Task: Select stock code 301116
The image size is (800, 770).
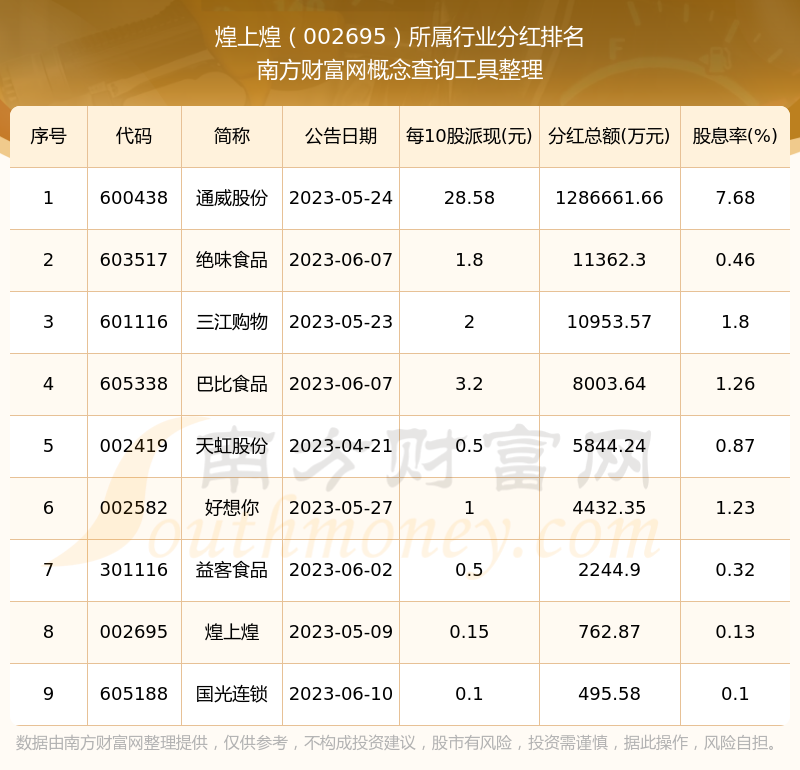Action: pyautogui.click(x=134, y=570)
